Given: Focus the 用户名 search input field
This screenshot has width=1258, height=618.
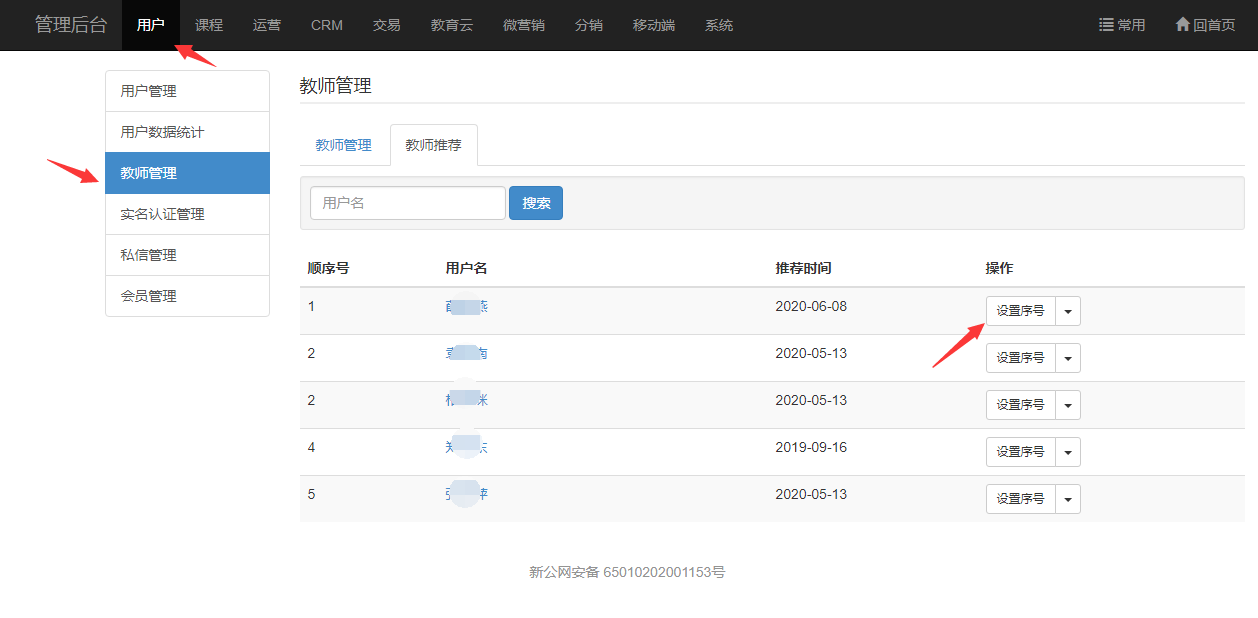Looking at the screenshot, I should point(407,203).
